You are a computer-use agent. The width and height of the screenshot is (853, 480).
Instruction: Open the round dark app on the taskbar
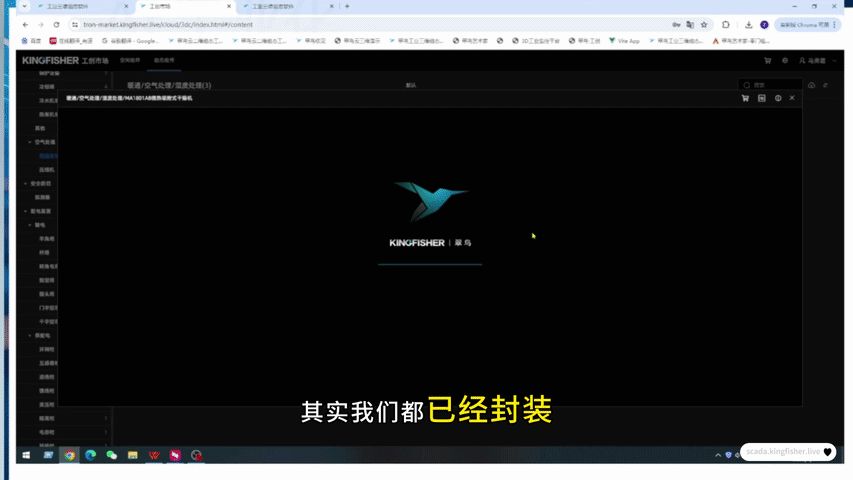coord(196,455)
